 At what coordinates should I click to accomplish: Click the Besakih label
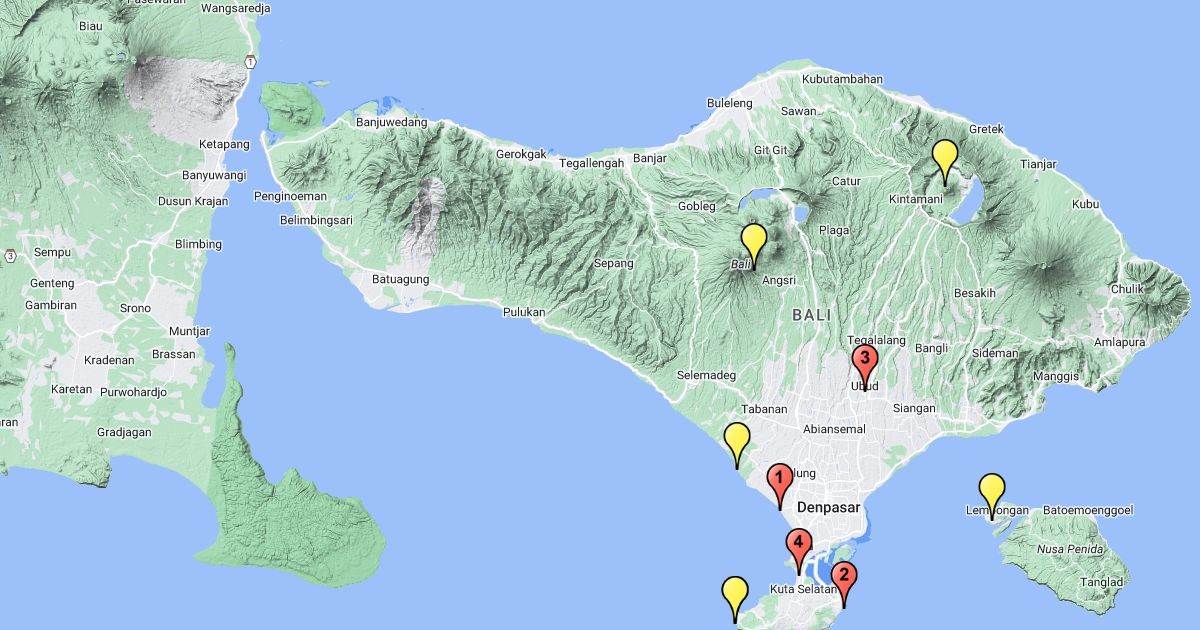click(x=974, y=293)
